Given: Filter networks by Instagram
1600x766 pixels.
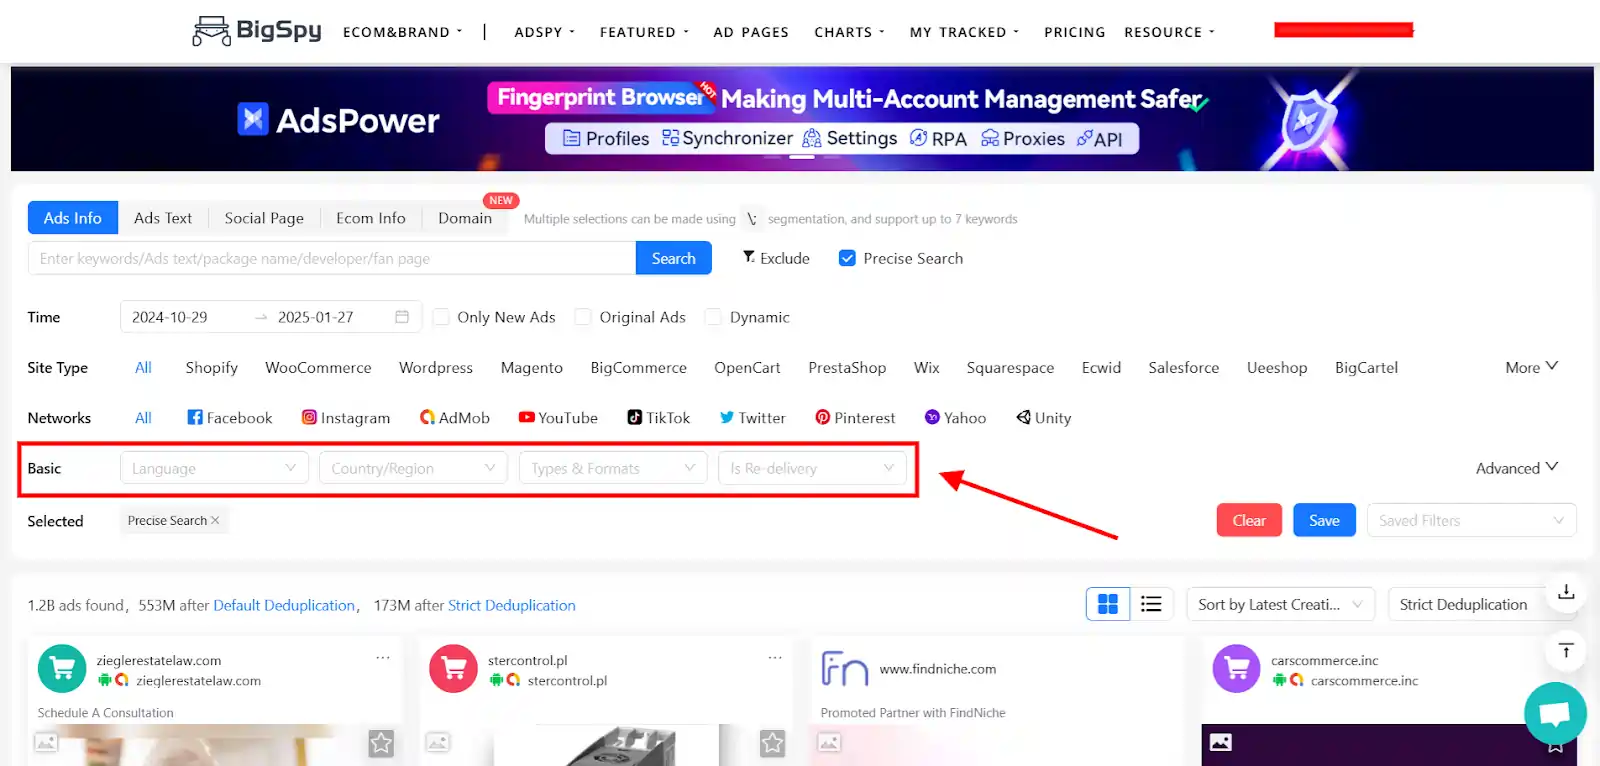Looking at the screenshot, I should point(346,418).
